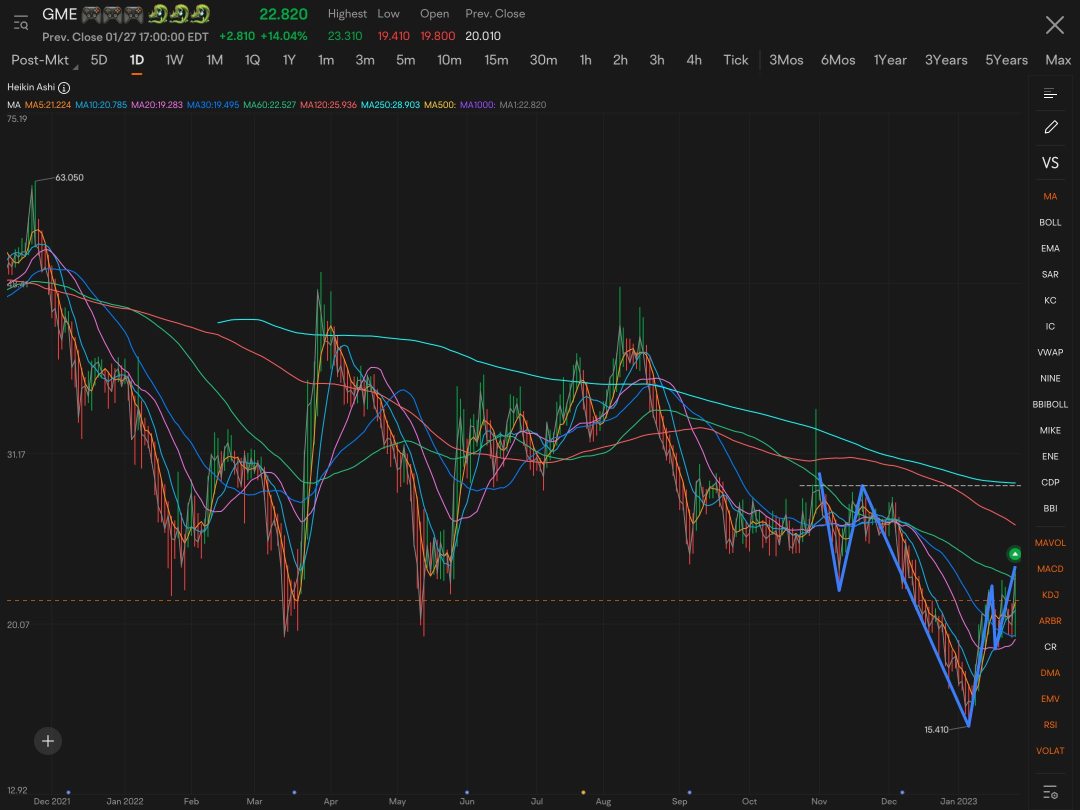Viewport: 1080px width, 810px height.
Task: Expand the Post-Mkt session dropdown
Action: tap(43, 60)
